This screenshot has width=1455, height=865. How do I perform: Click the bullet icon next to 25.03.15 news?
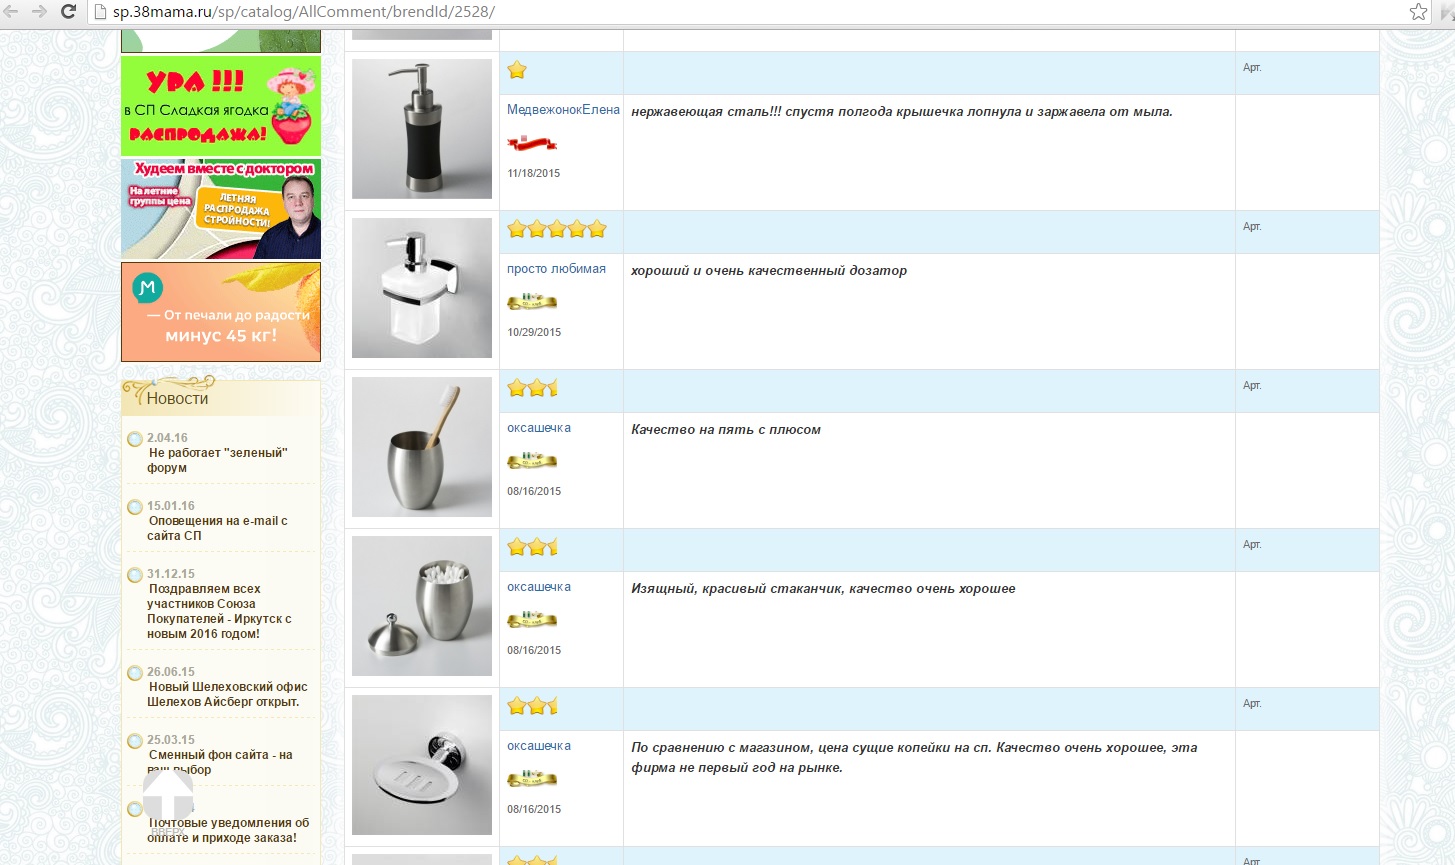135,741
